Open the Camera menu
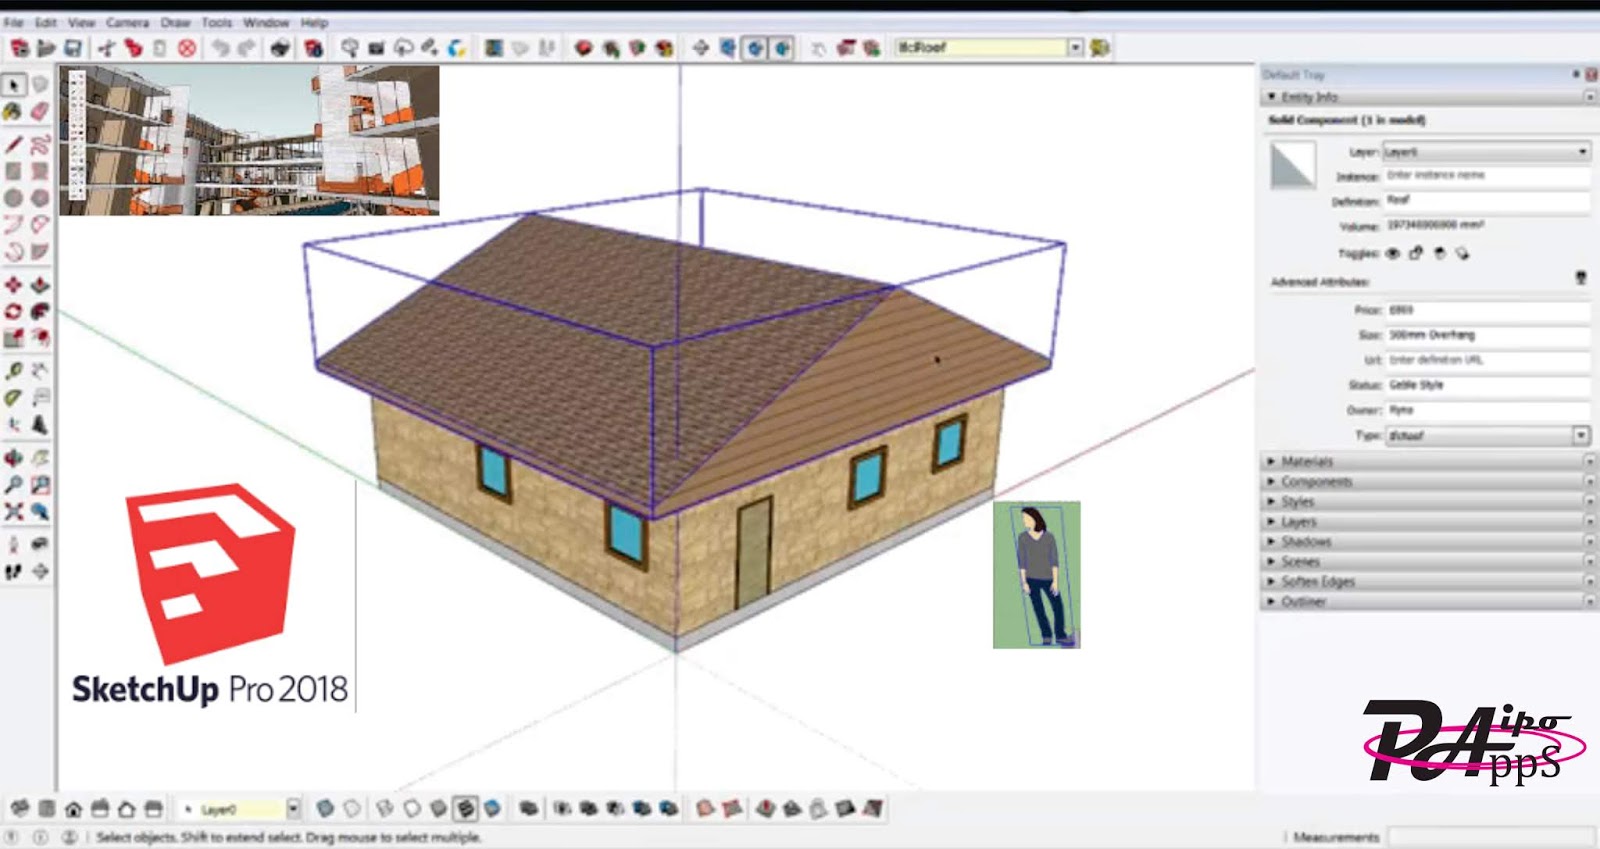 click(x=127, y=22)
